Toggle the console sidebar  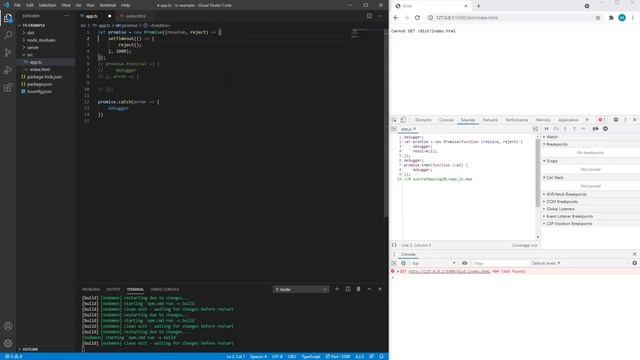(394, 263)
